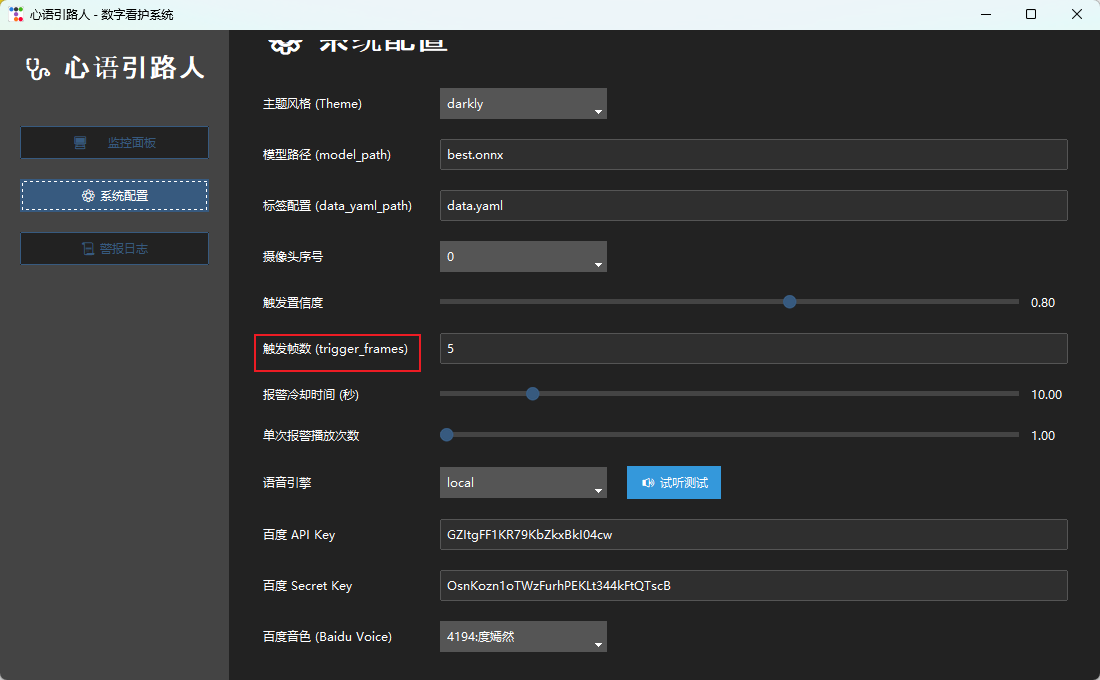Click the 单次报警播放次数 slider handle

coord(447,435)
